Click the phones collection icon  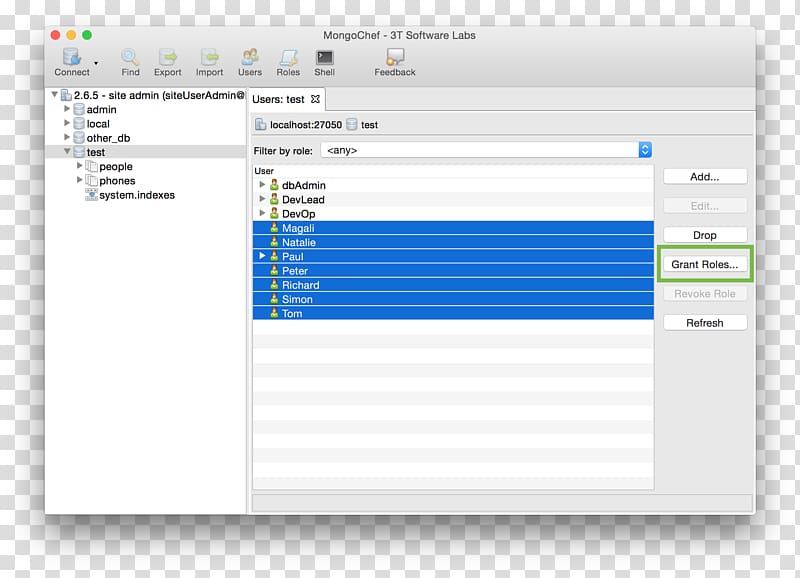click(91, 181)
